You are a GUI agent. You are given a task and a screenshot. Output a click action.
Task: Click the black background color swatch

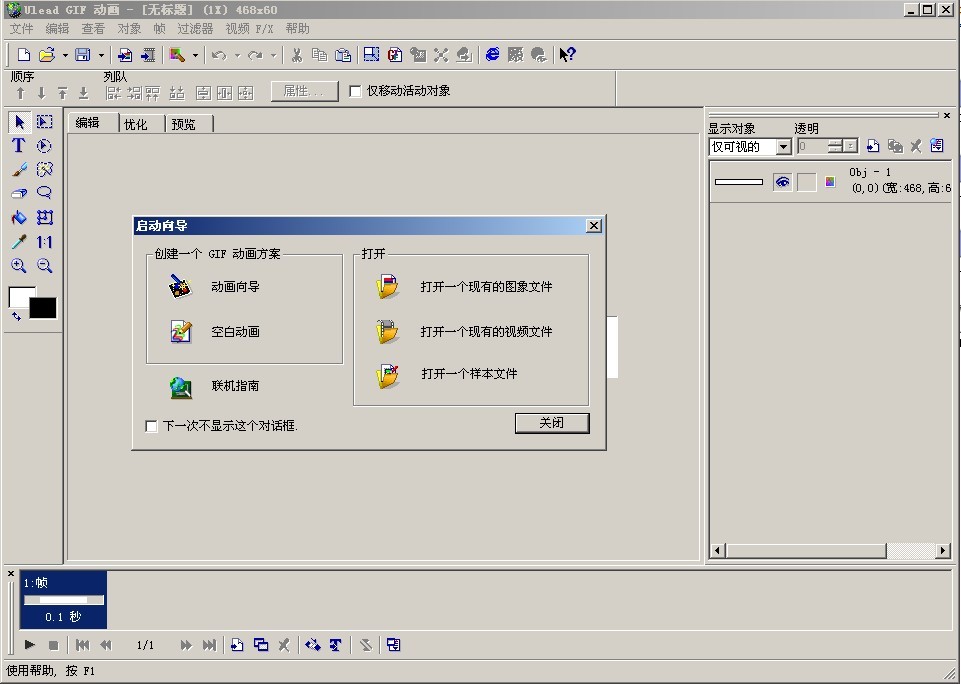pyautogui.click(x=43, y=308)
